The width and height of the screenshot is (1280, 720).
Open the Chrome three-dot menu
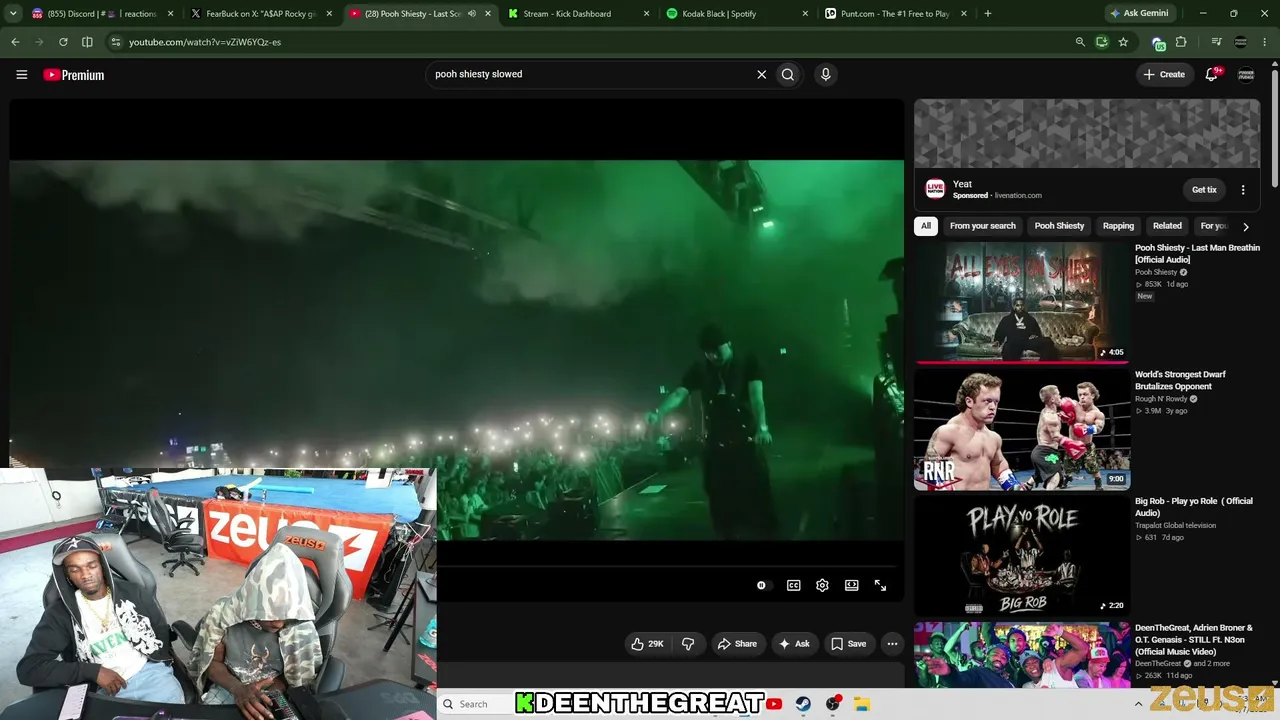[x=1265, y=42]
